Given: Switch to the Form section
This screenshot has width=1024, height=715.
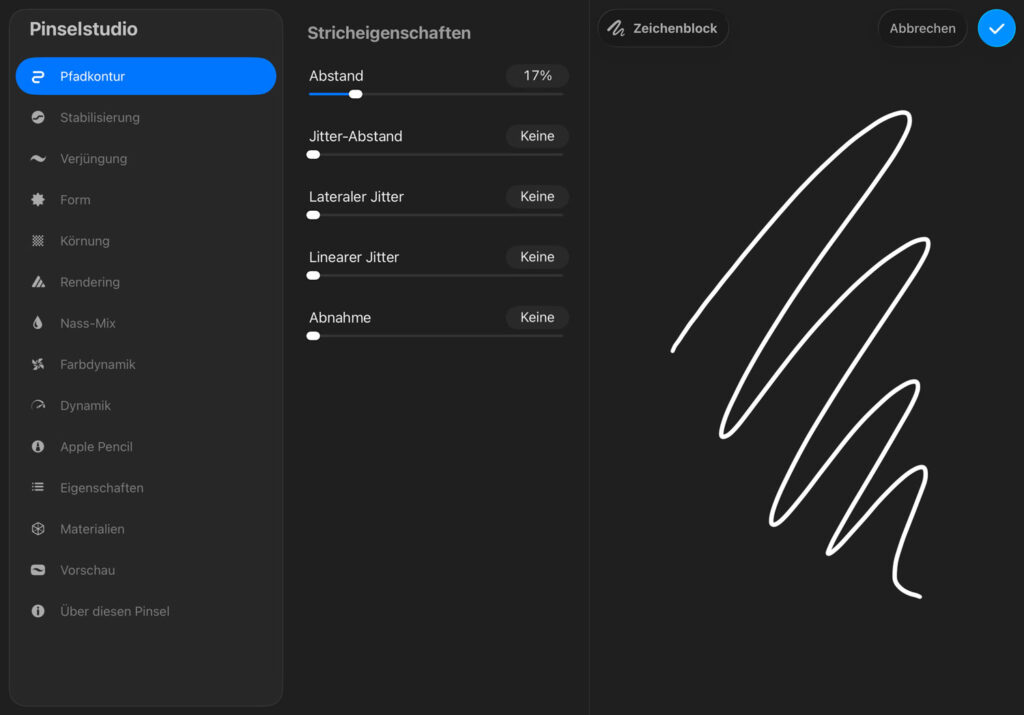Looking at the screenshot, I should 146,200.
